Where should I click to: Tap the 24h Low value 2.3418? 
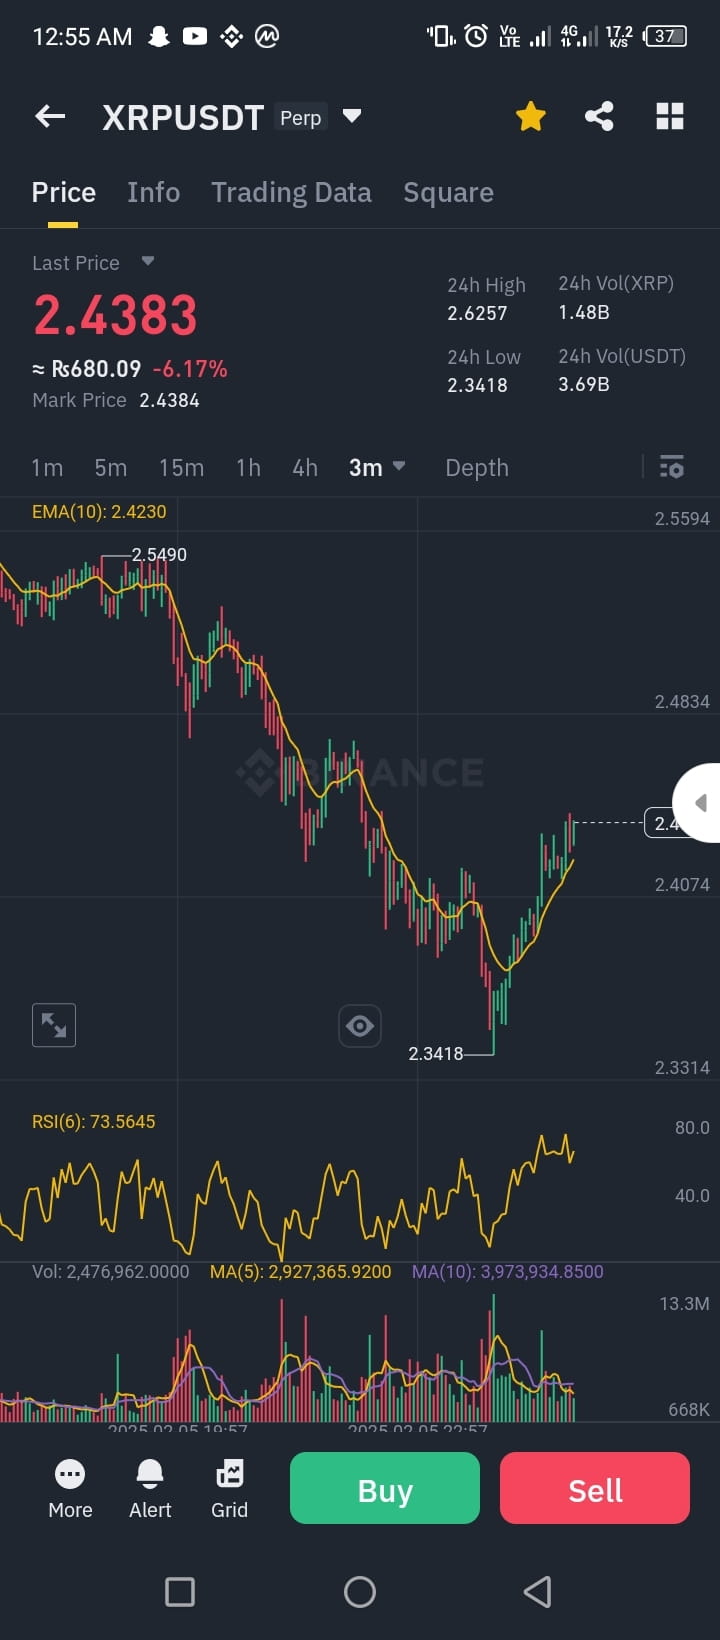[477, 385]
